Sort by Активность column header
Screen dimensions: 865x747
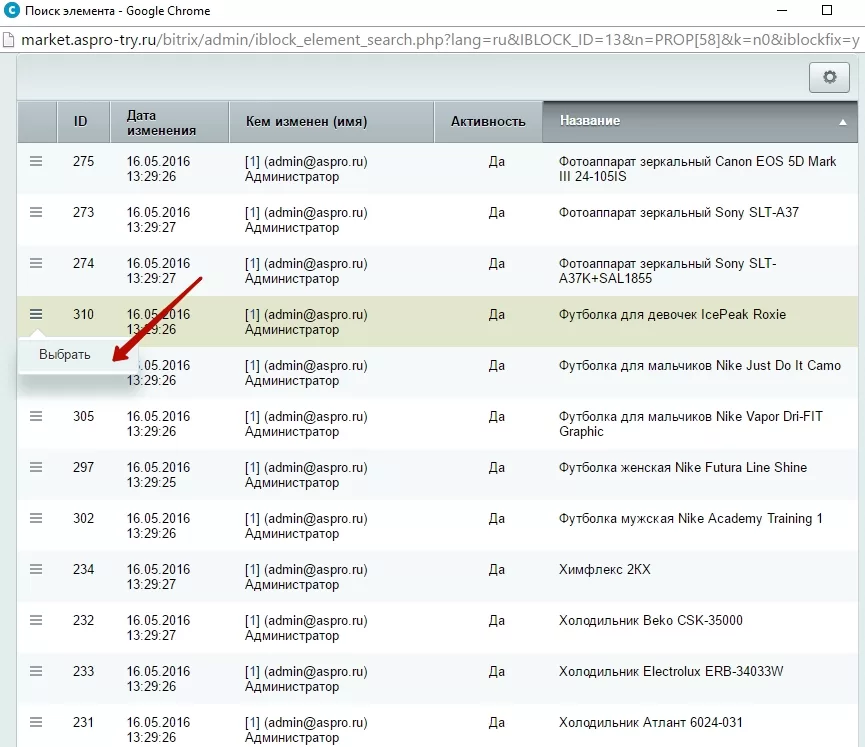coord(488,121)
